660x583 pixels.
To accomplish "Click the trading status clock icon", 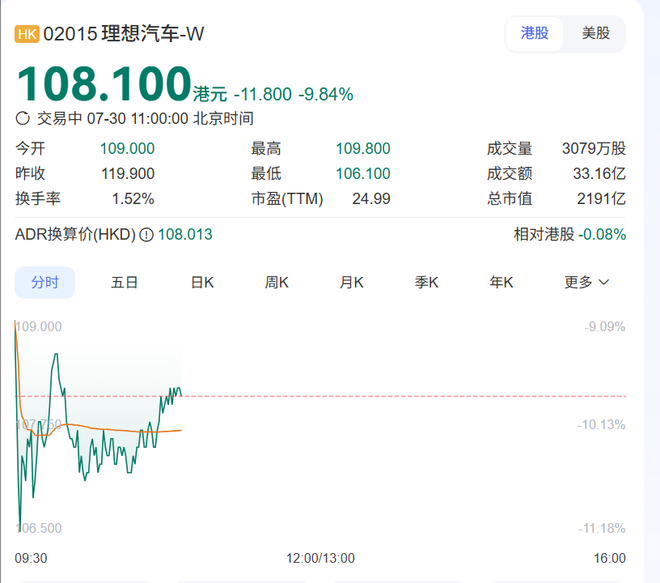I will [x=23, y=118].
